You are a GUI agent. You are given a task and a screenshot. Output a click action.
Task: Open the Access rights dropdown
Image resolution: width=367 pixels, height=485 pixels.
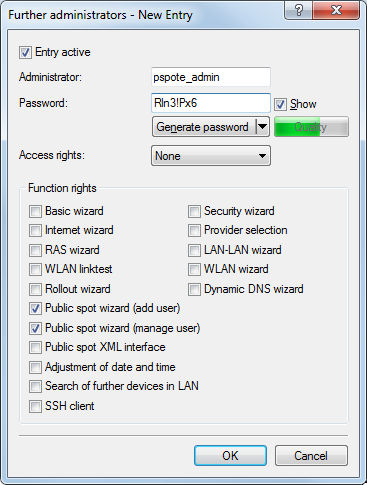click(x=211, y=156)
